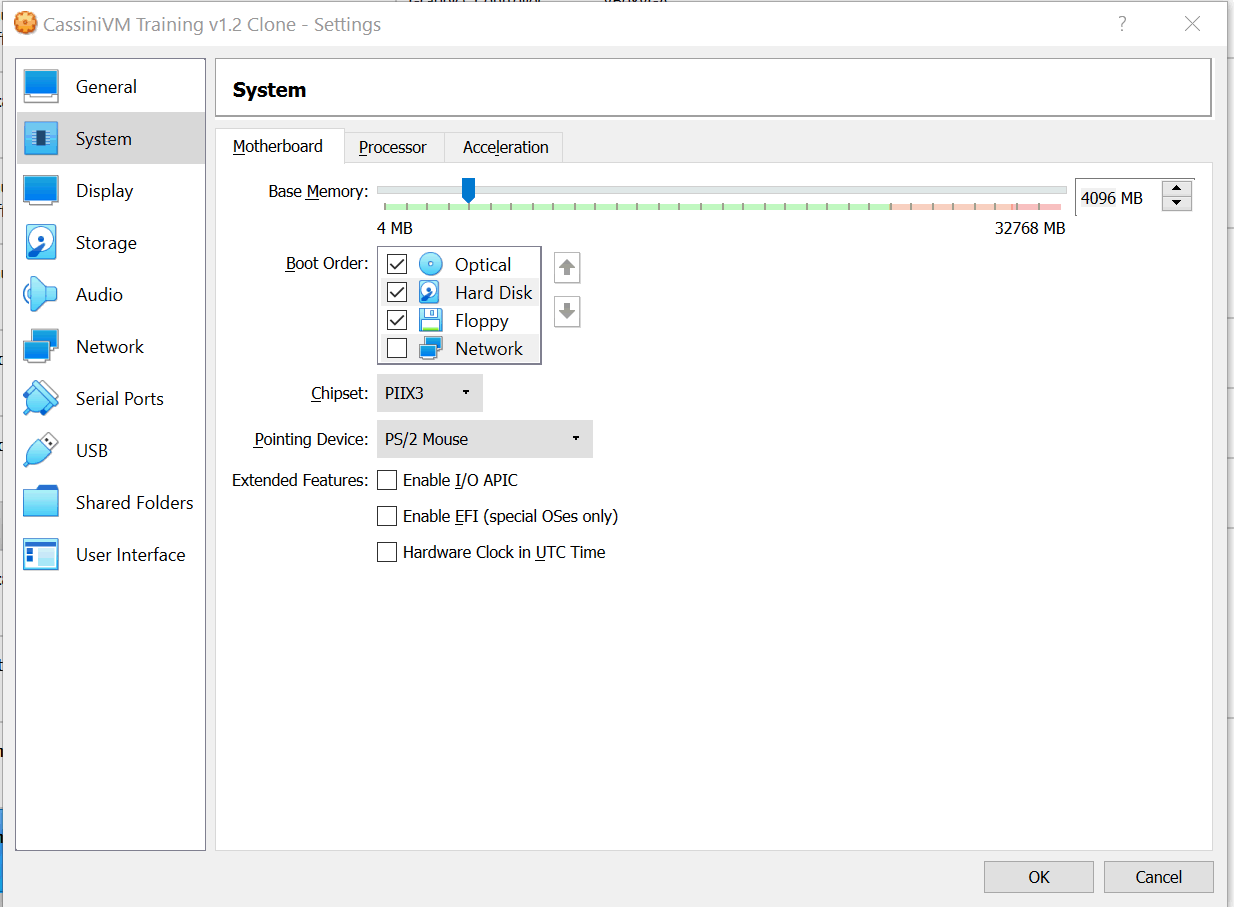Image resolution: width=1234 pixels, height=907 pixels.
Task: Select the System chip icon
Action: 42,139
